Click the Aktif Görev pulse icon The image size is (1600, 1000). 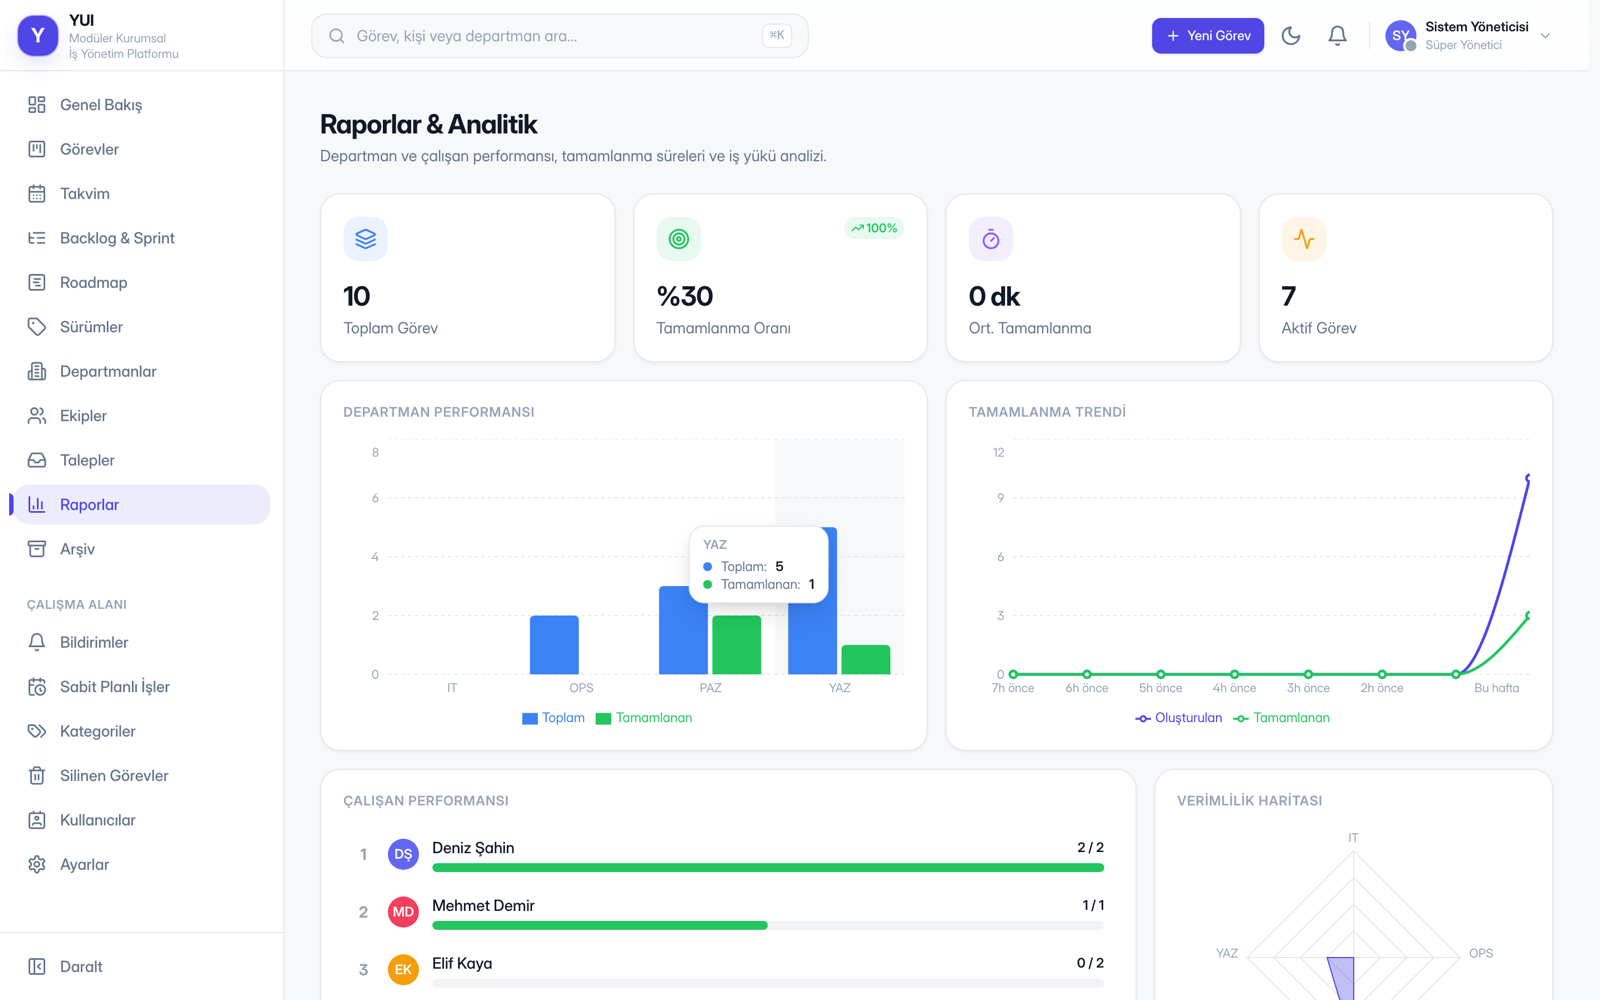1304,239
